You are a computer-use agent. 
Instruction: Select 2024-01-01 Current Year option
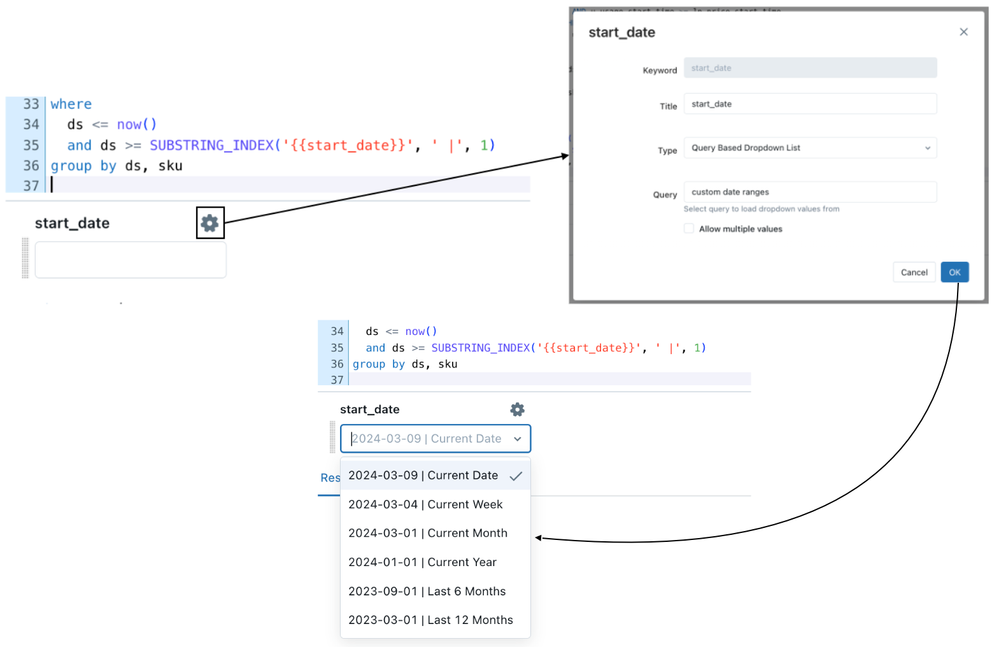[x=422, y=562]
